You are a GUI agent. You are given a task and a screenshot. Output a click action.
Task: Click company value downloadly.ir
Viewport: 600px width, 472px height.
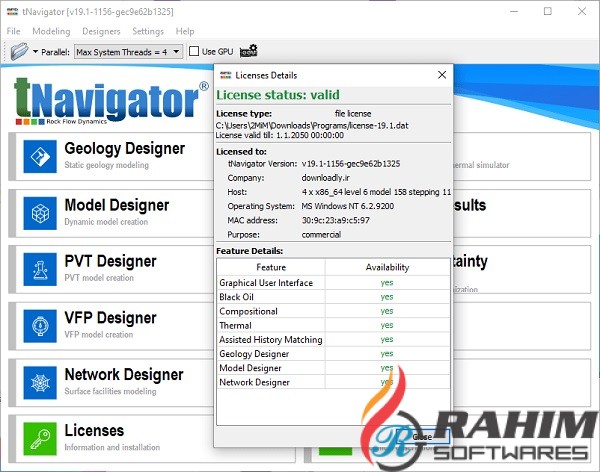point(325,178)
